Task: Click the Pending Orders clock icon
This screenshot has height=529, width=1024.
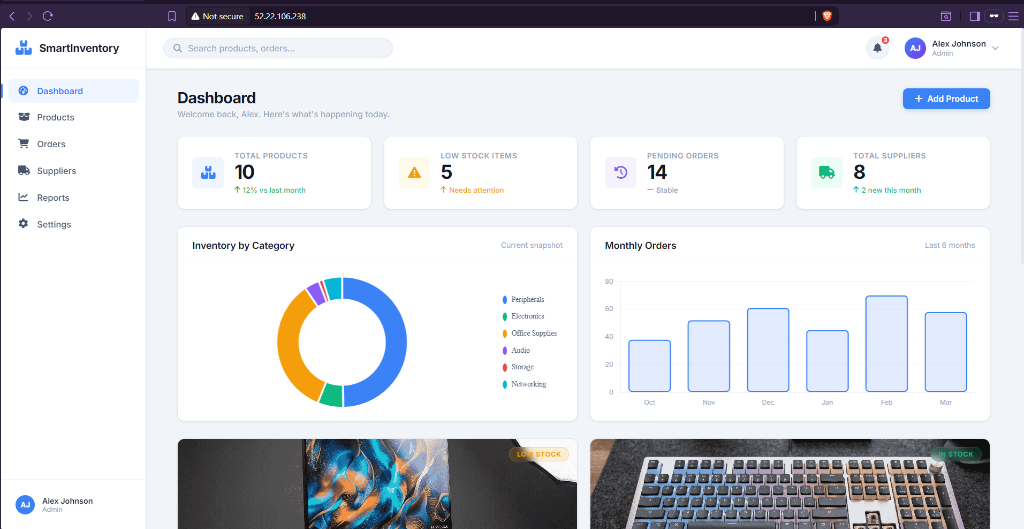Action: pos(620,172)
